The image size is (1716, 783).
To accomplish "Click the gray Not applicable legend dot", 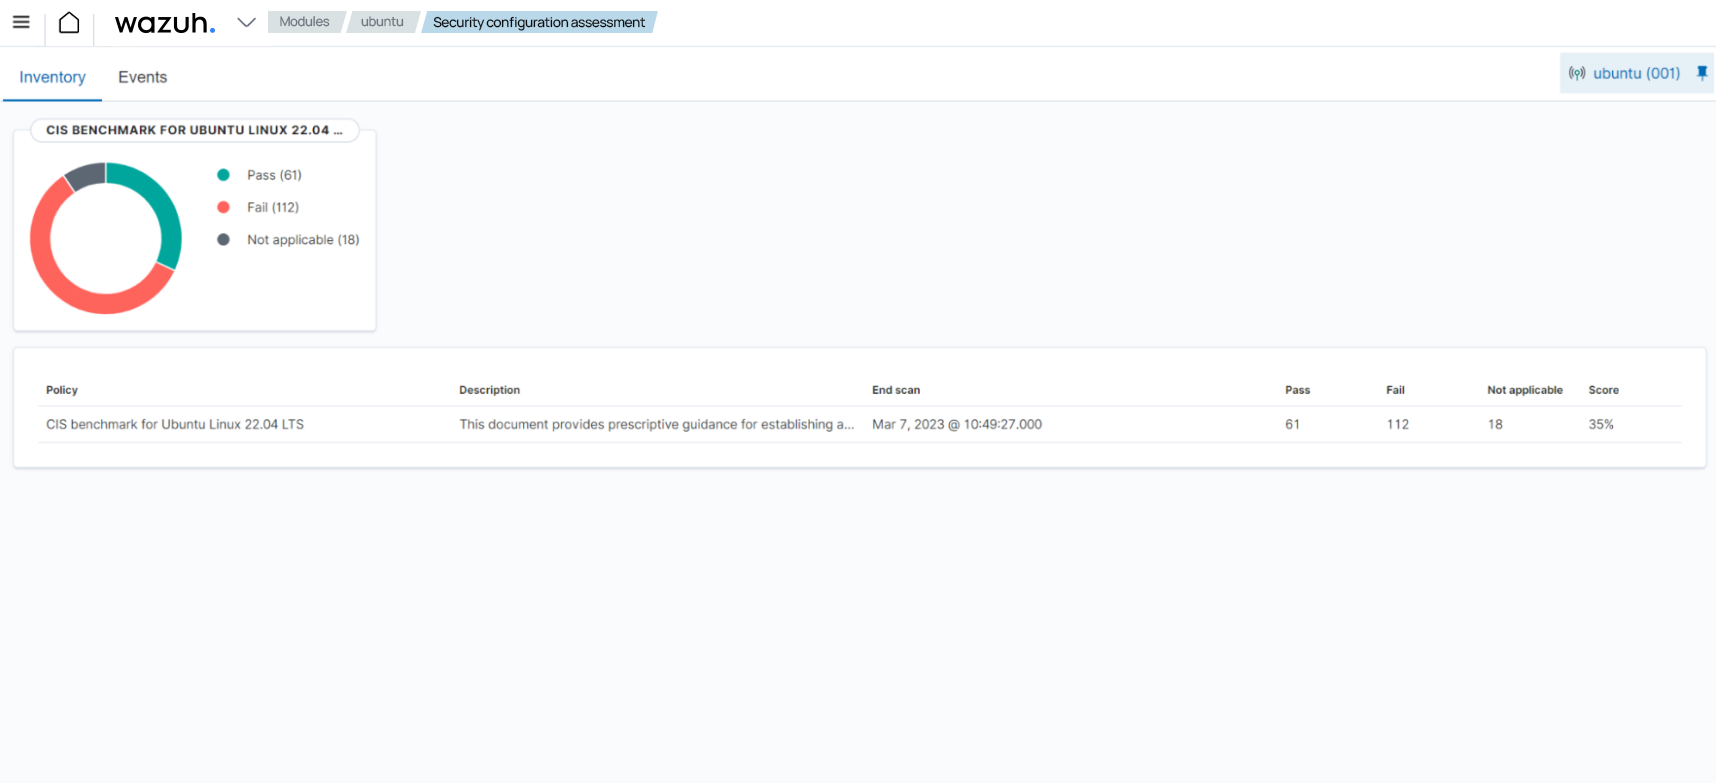I will coord(224,240).
